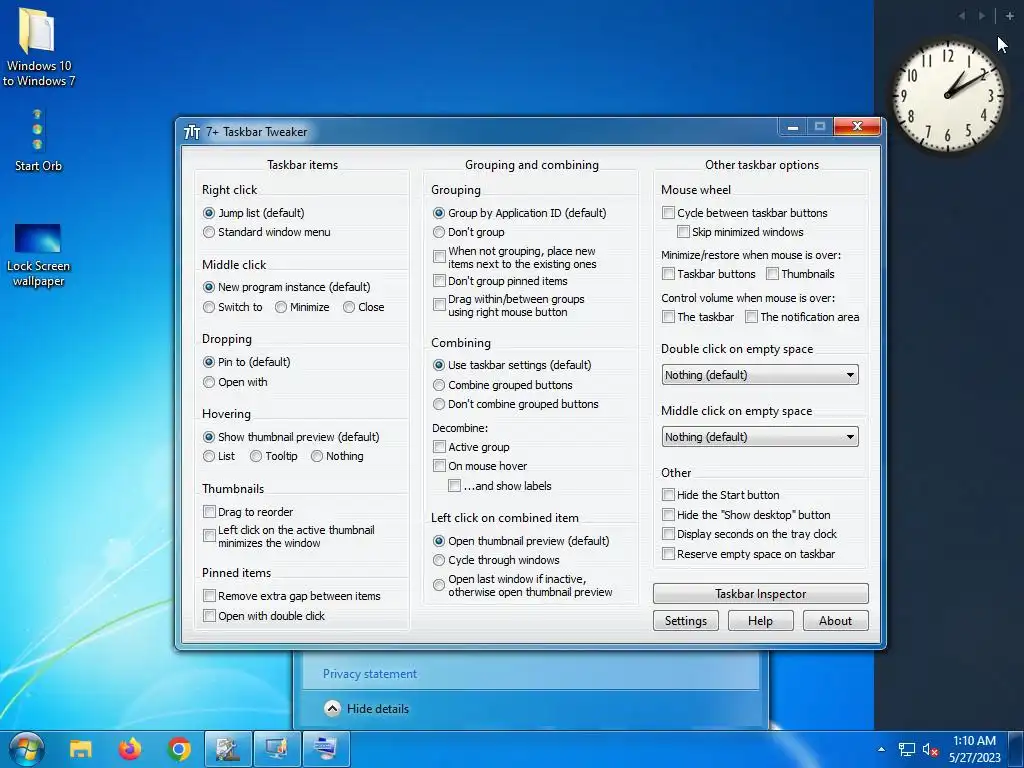Open the Windows Start orb

27,748
